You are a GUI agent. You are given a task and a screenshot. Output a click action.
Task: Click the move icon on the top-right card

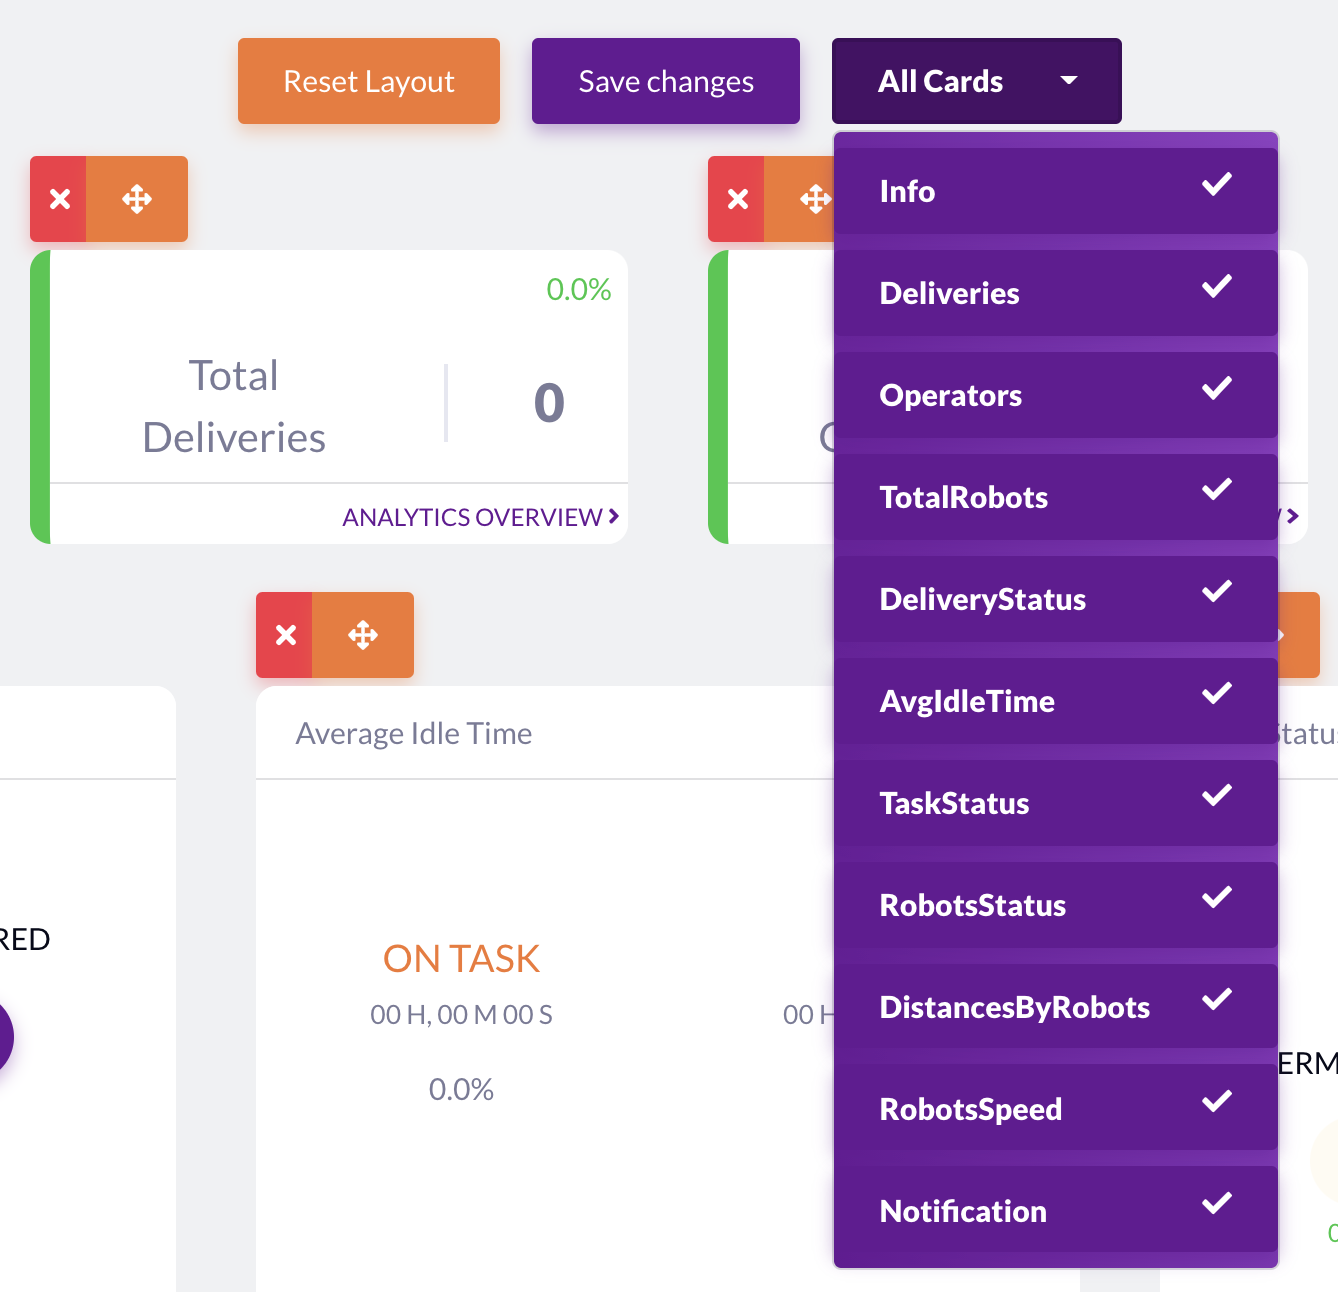(x=815, y=199)
